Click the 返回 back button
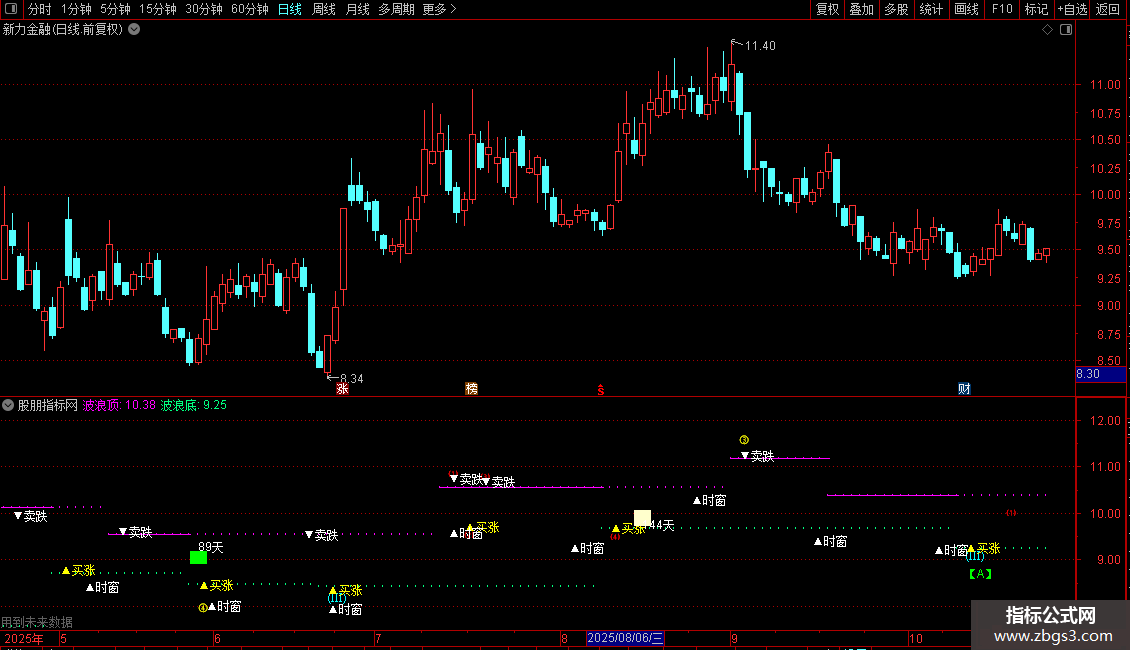The width and height of the screenshot is (1130, 650). click(x=1108, y=9)
